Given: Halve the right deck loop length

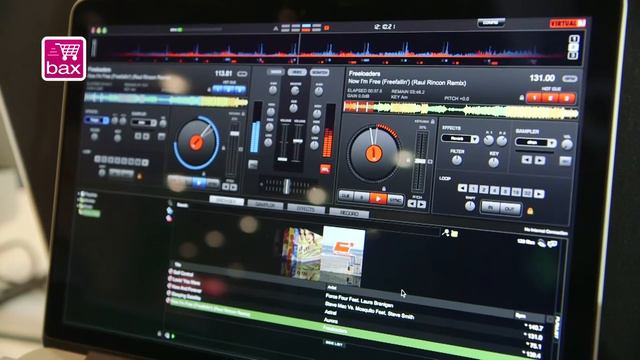Looking at the screenshot, I should coord(462,188).
